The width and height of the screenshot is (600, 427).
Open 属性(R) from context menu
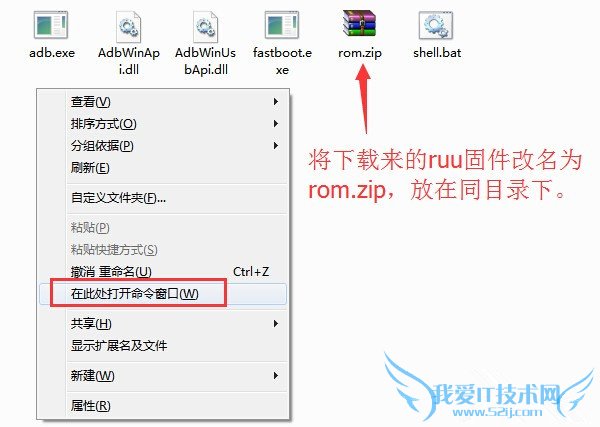click(163, 405)
